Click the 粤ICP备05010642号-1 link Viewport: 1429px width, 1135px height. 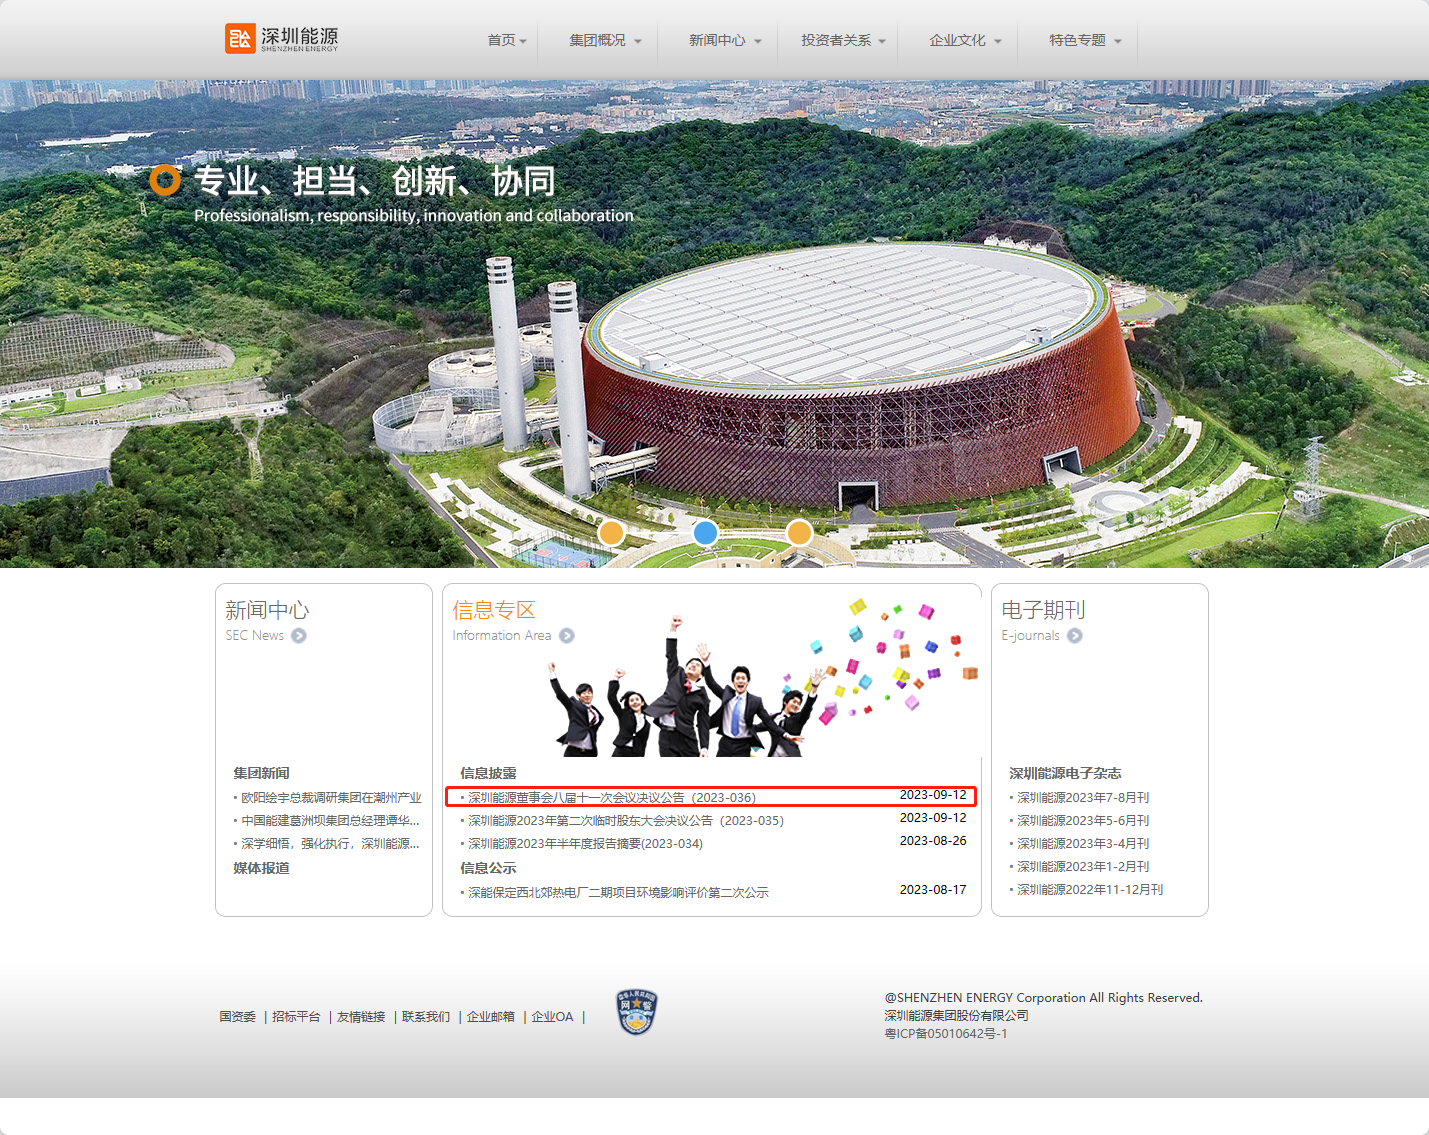(946, 1034)
